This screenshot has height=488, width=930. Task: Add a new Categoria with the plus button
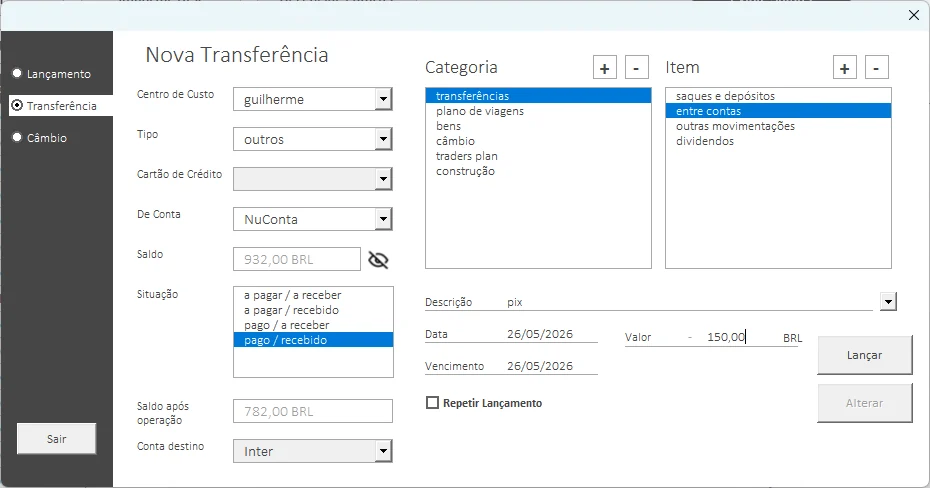click(604, 68)
